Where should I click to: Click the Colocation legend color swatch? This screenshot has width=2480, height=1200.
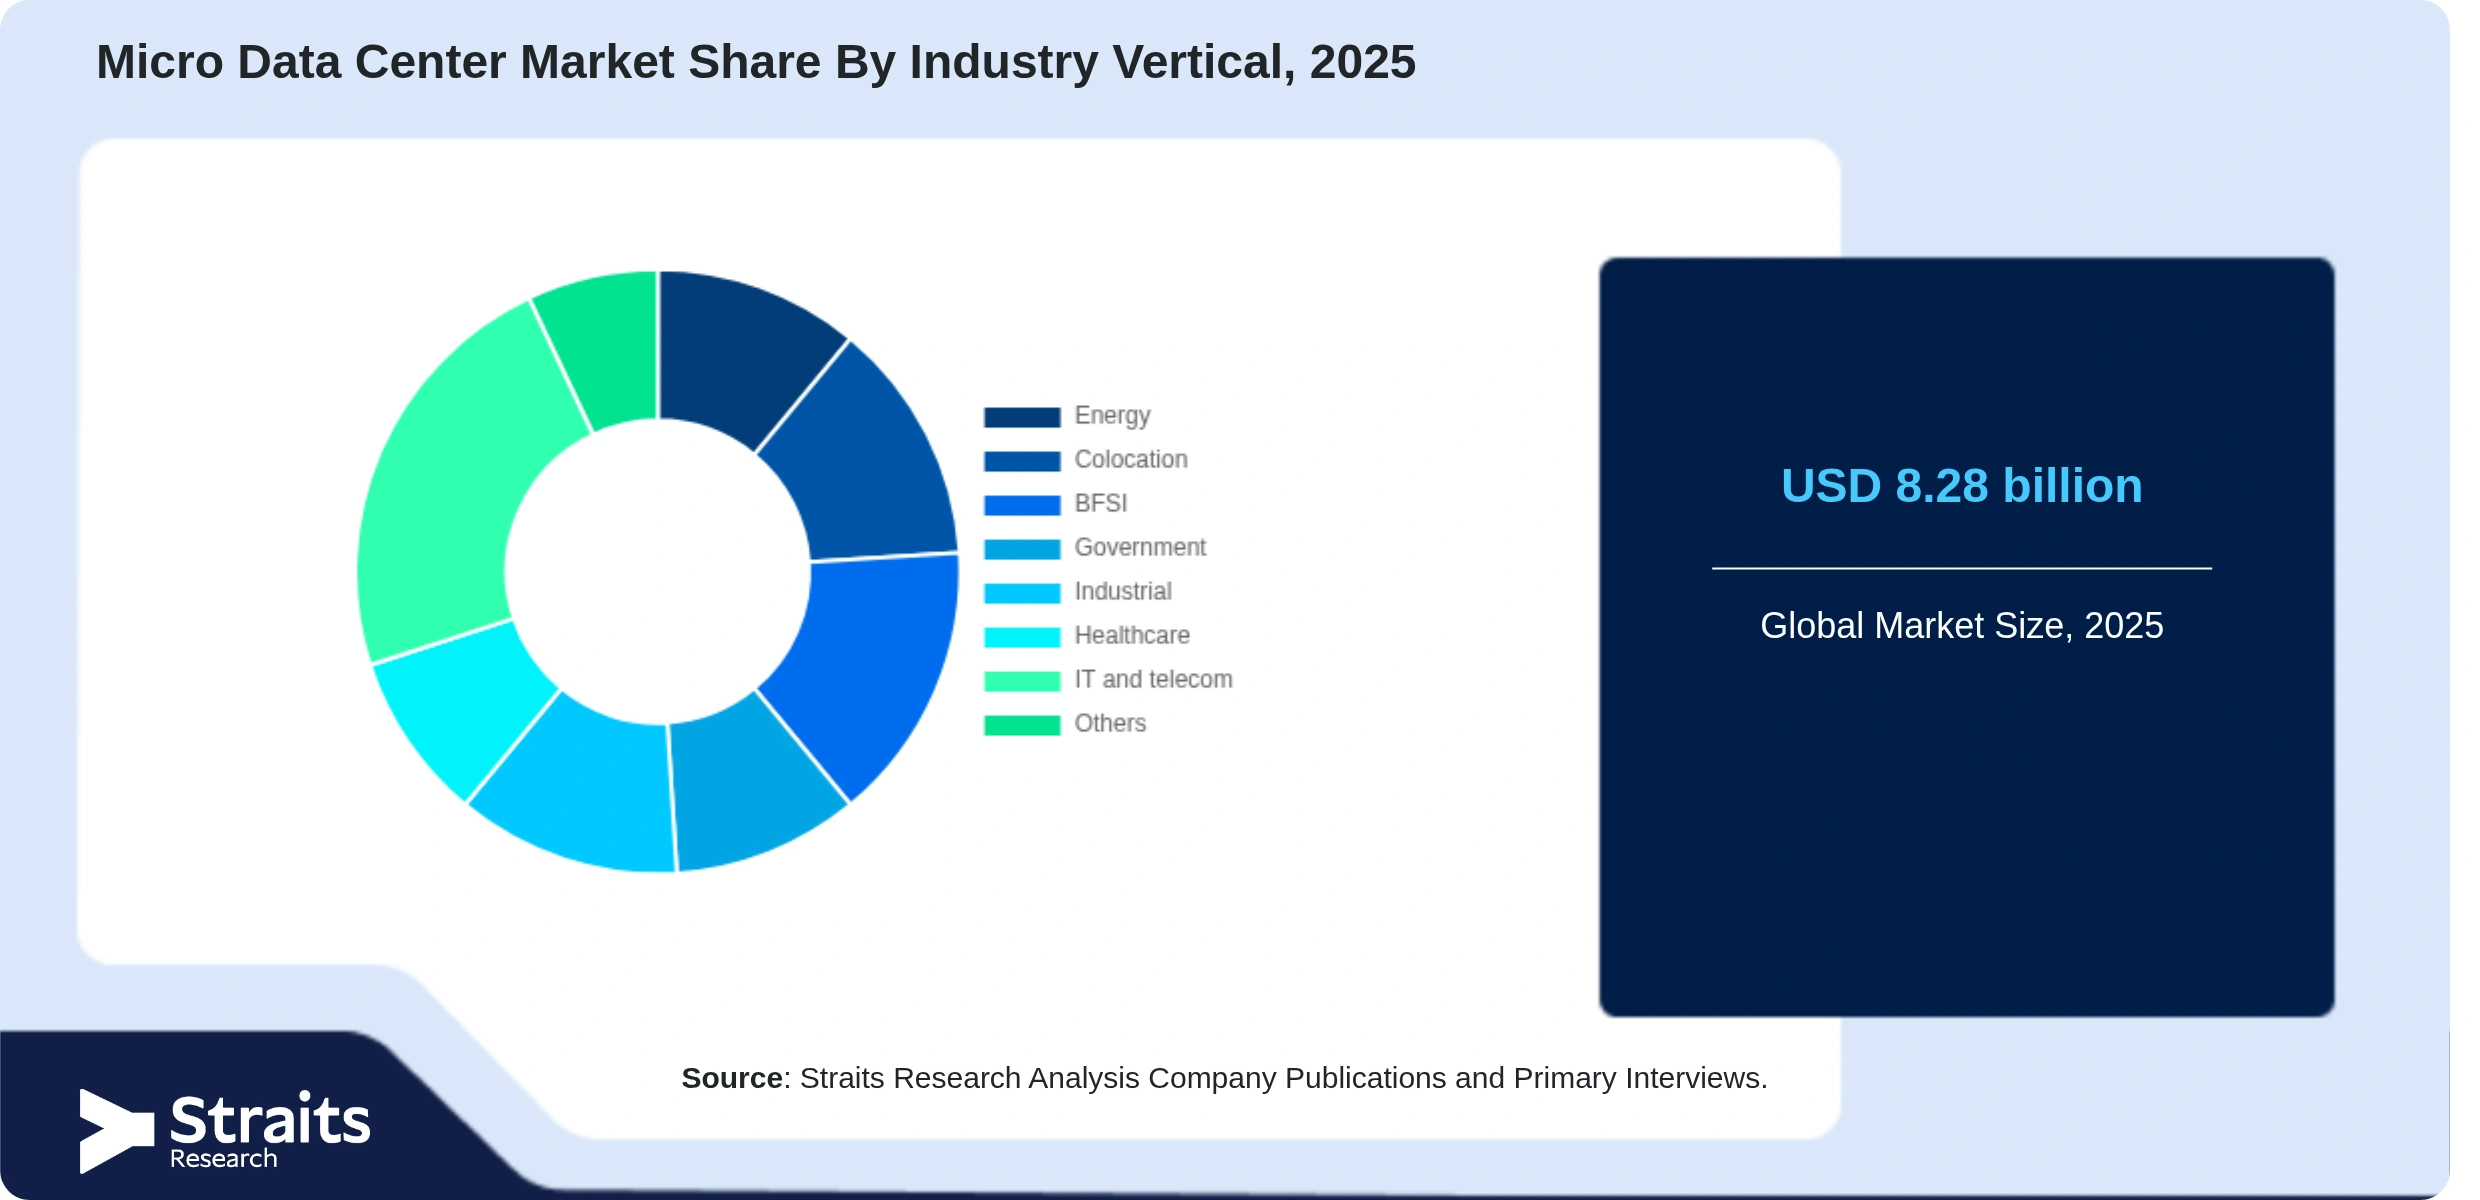coord(1021,461)
